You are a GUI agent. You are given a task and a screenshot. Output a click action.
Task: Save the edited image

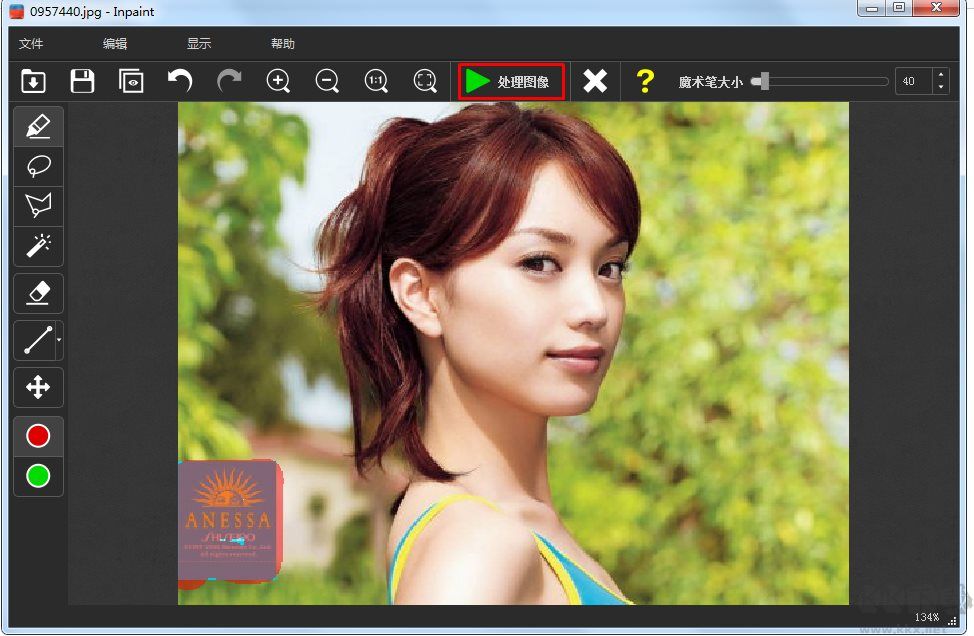pos(82,81)
